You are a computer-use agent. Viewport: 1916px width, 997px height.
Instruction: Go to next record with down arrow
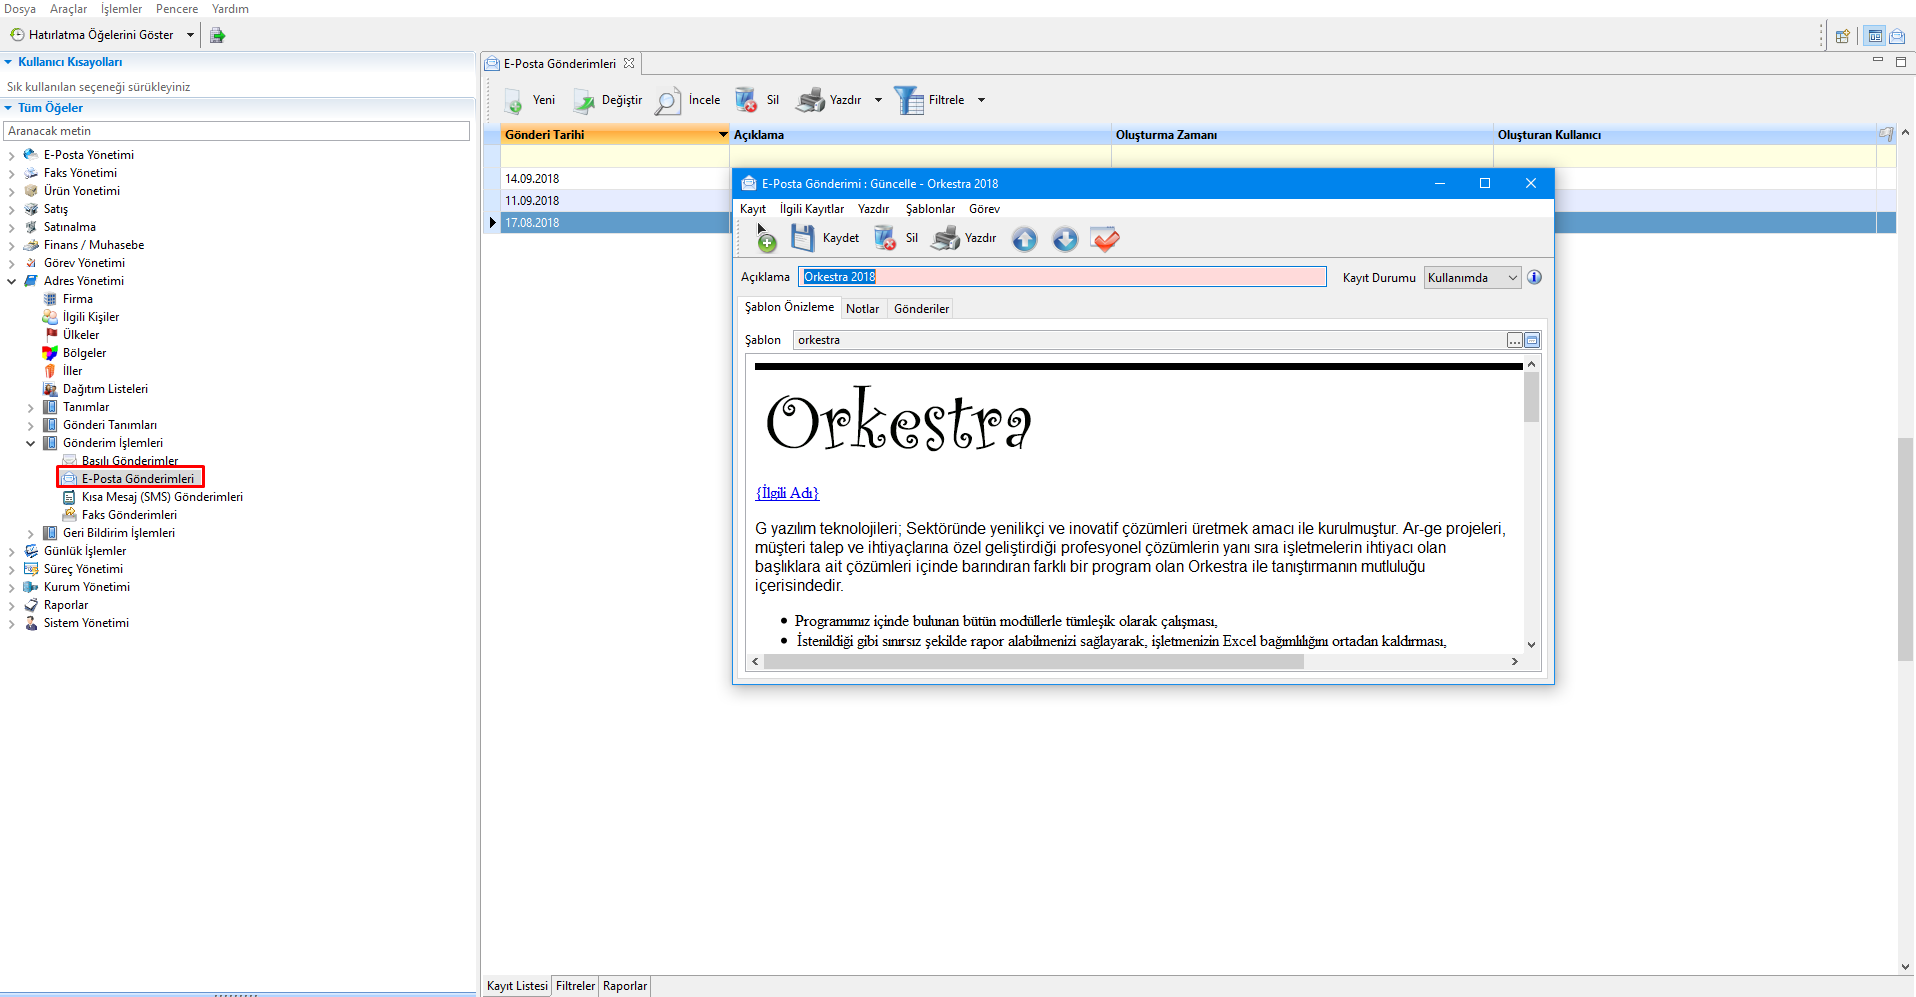(x=1065, y=239)
